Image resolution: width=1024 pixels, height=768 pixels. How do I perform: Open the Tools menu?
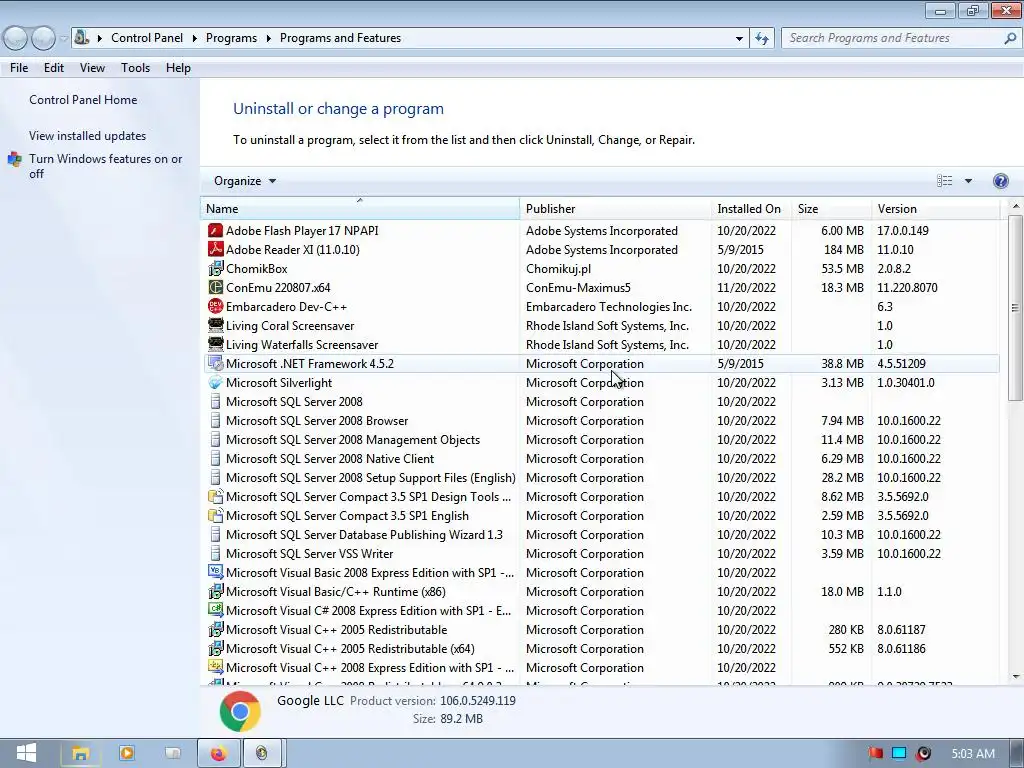[135, 68]
